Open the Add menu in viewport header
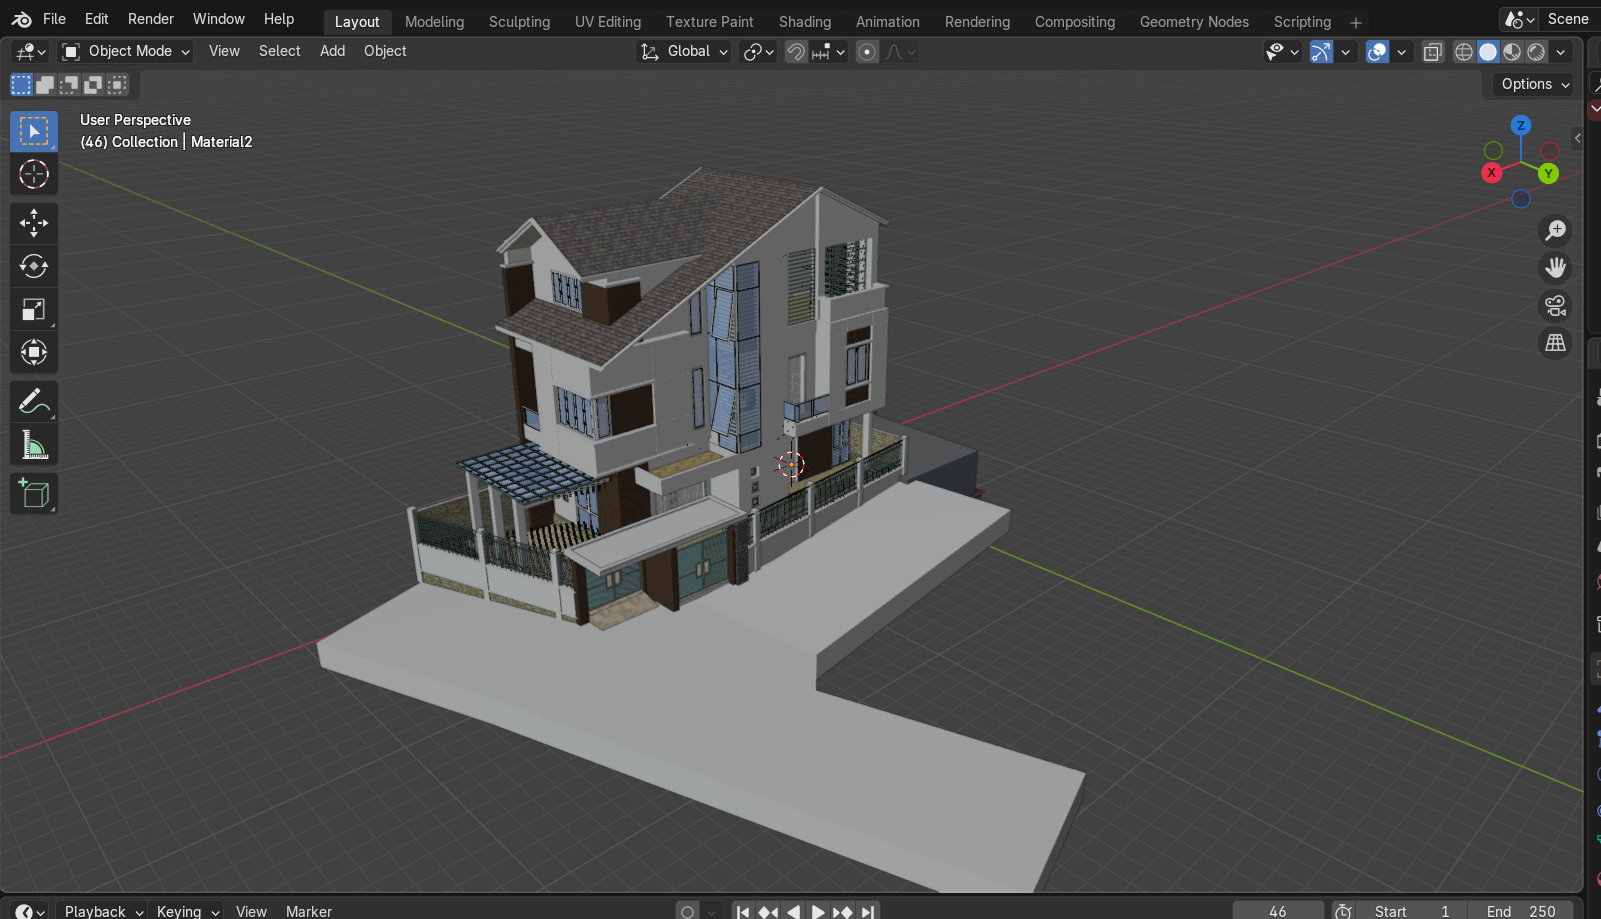 click(x=332, y=51)
